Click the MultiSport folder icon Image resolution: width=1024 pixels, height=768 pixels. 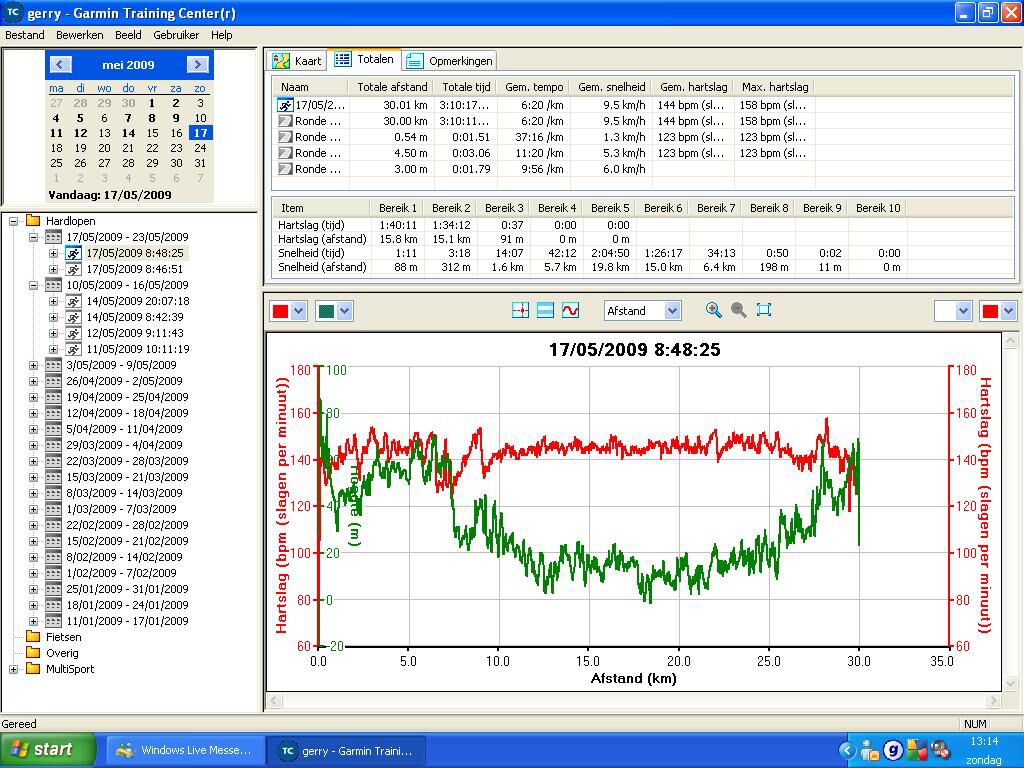tap(33, 669)
